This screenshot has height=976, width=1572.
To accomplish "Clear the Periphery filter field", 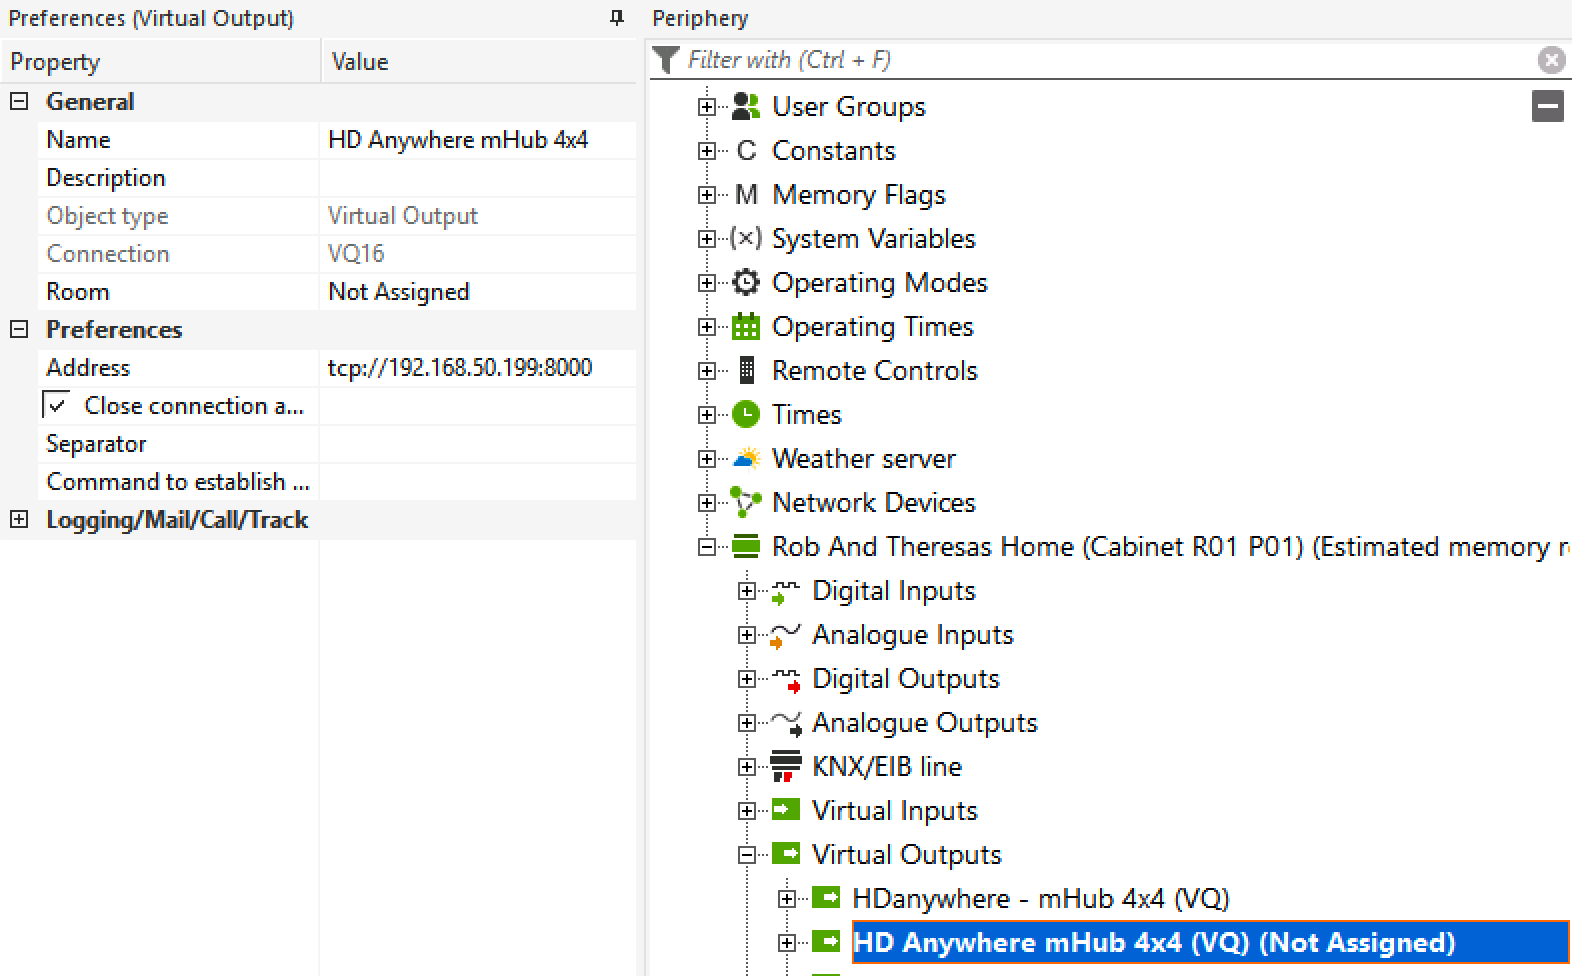I will coord(1551,60).
